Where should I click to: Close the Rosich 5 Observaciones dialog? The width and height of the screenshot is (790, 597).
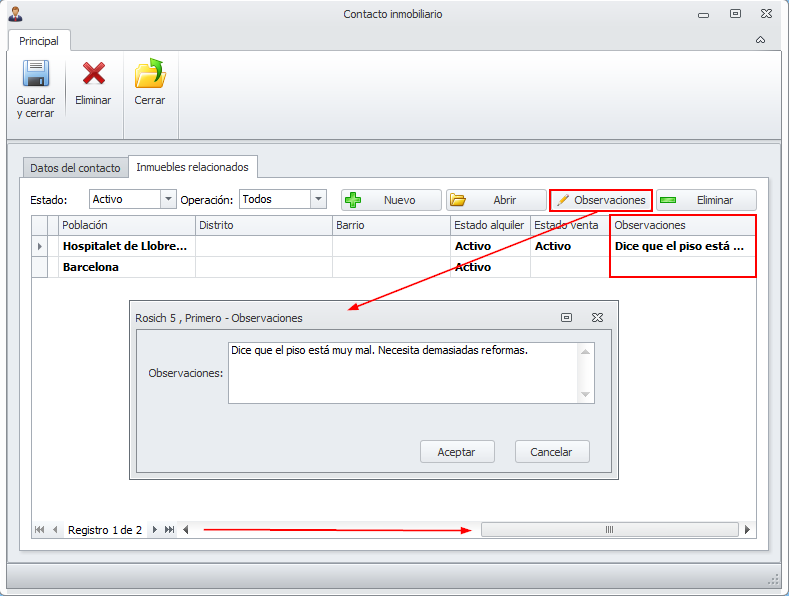(x=597, y=317)
